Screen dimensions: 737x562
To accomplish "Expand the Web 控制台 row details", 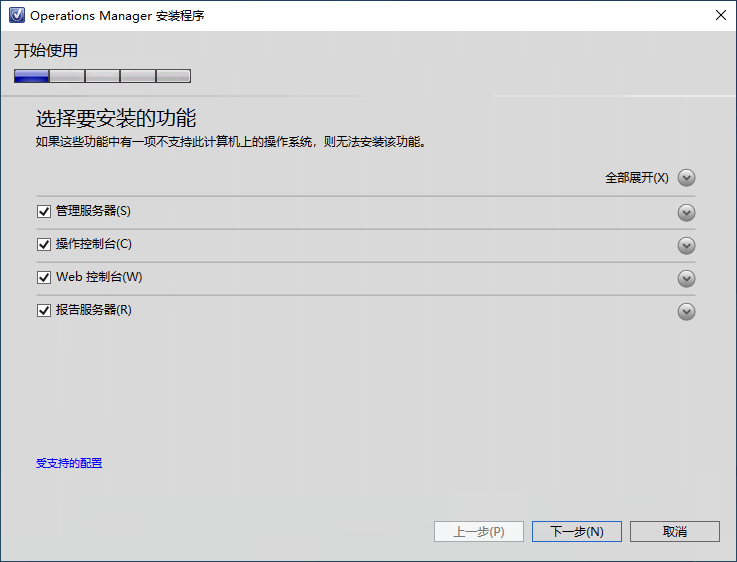I will 686,279.
